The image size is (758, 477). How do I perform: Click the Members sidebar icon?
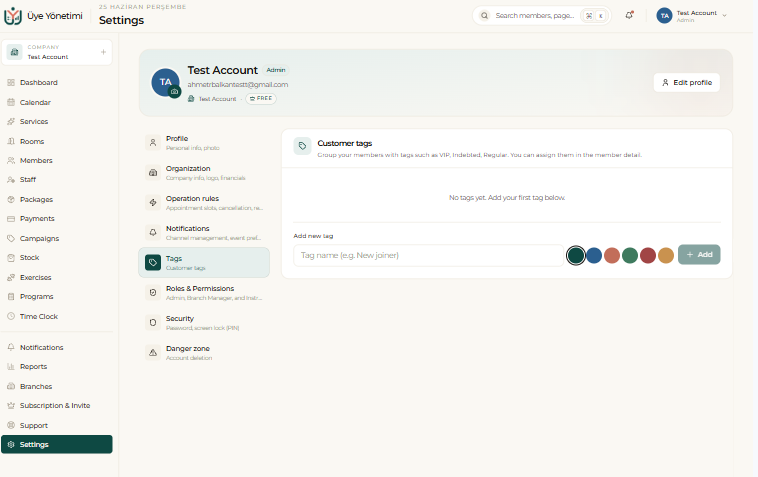click(x=11, y=160)
